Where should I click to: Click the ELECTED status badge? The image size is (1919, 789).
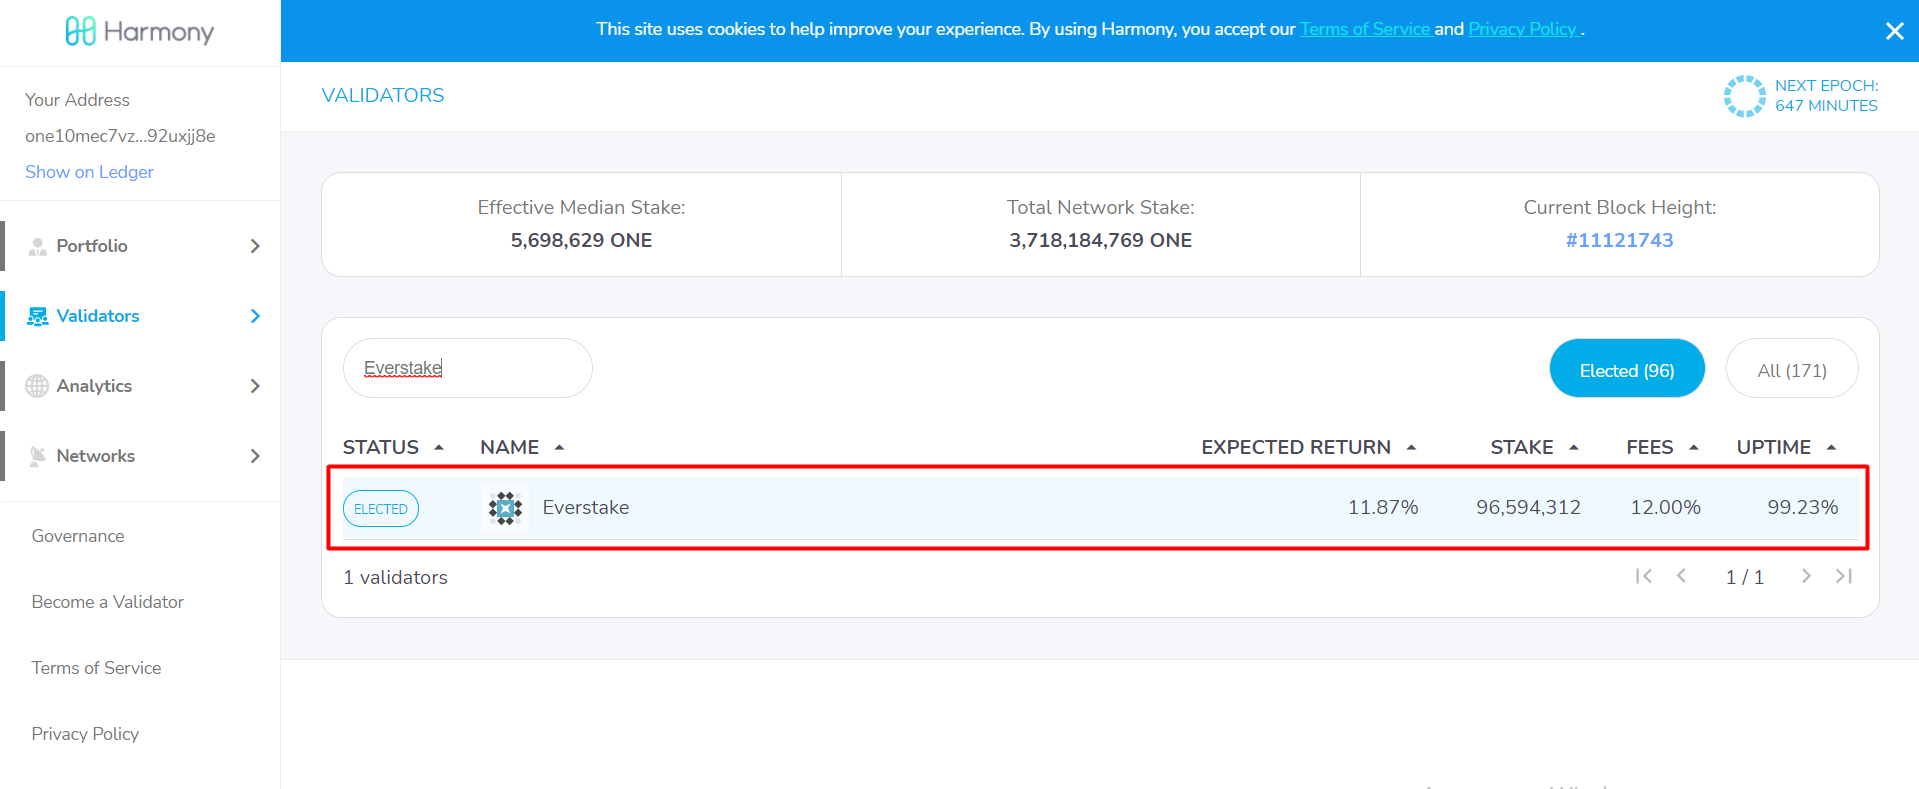click(x=381, y=508)
